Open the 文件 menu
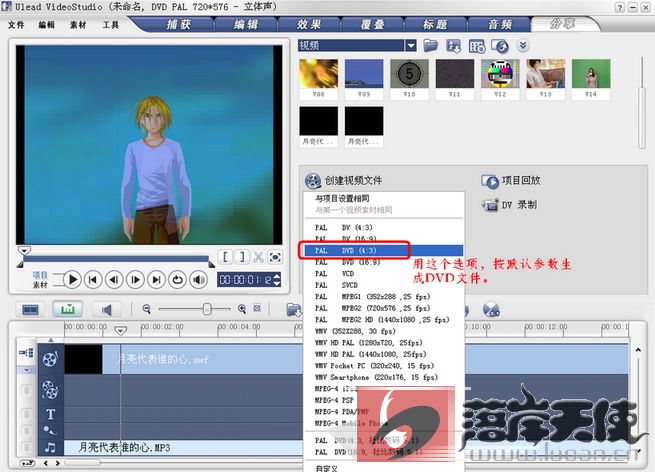The height and width of the screenshot is (472, 655). click(16, 25)
